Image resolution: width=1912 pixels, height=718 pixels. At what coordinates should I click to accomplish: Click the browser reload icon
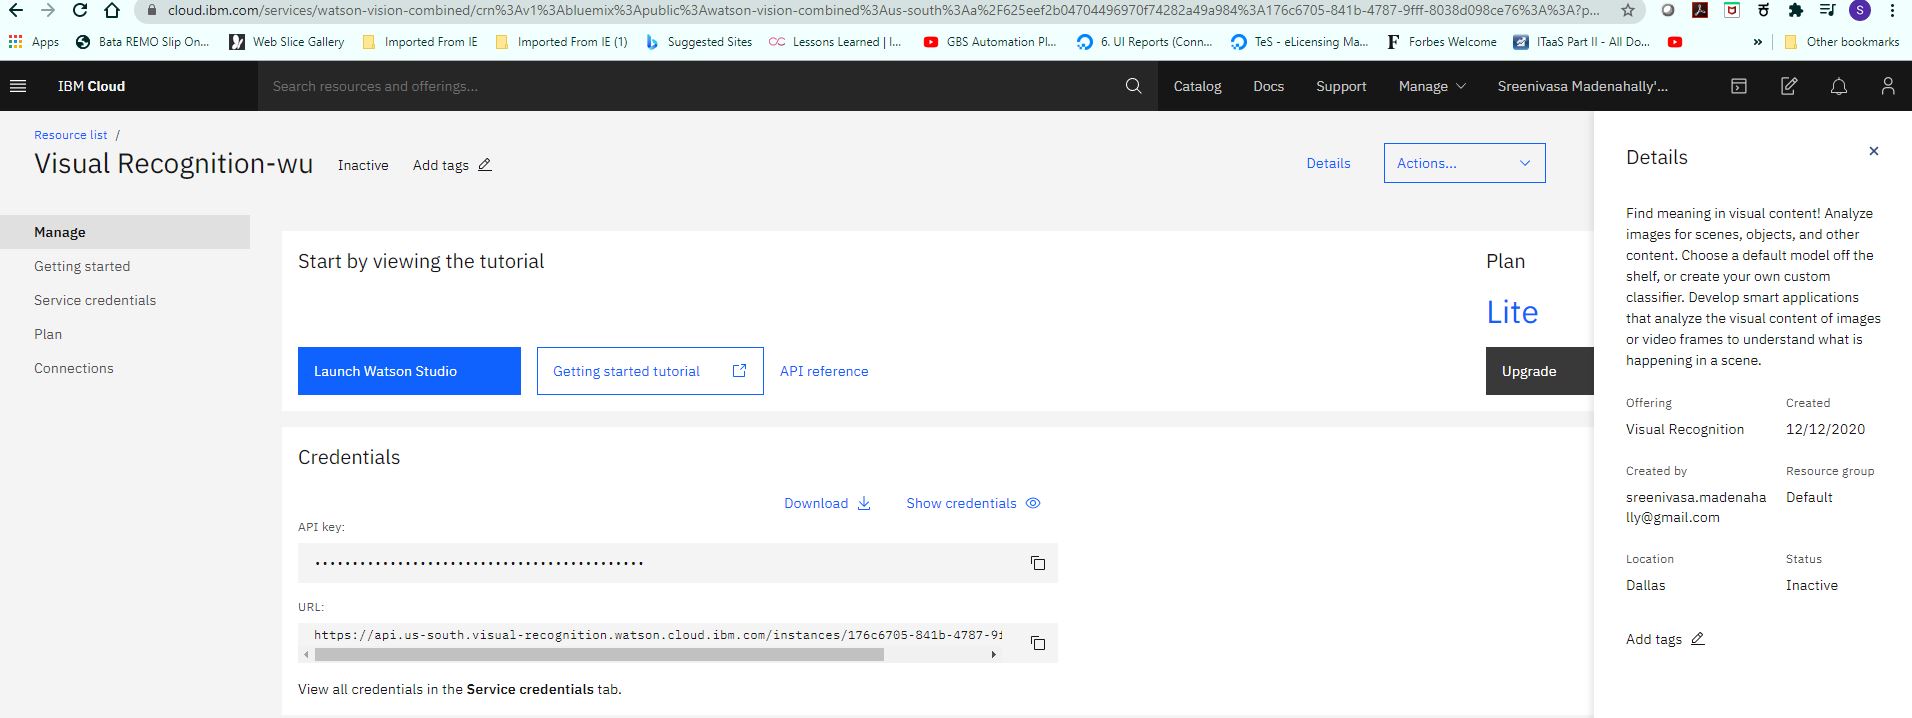pyautogui.click(x=80, y=10)
